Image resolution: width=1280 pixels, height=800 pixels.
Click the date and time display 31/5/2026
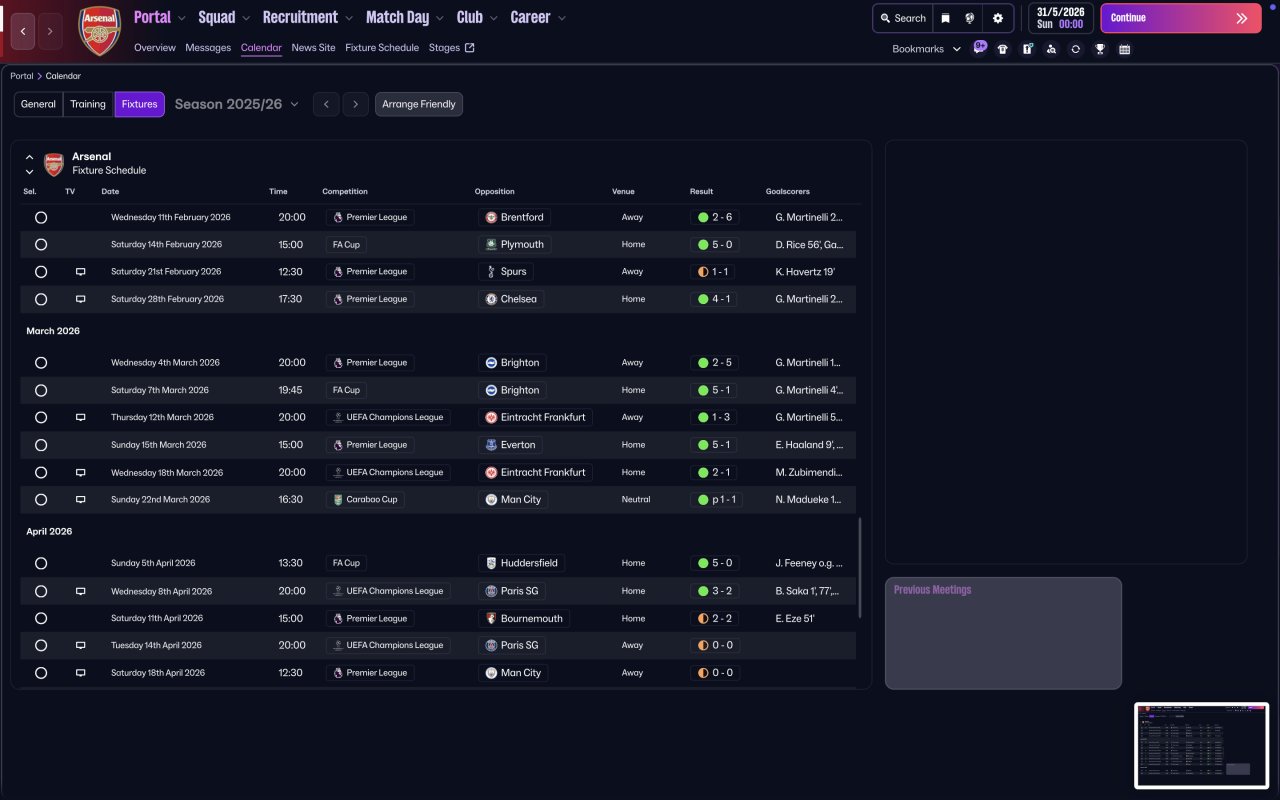click(x=1061, y=18)
